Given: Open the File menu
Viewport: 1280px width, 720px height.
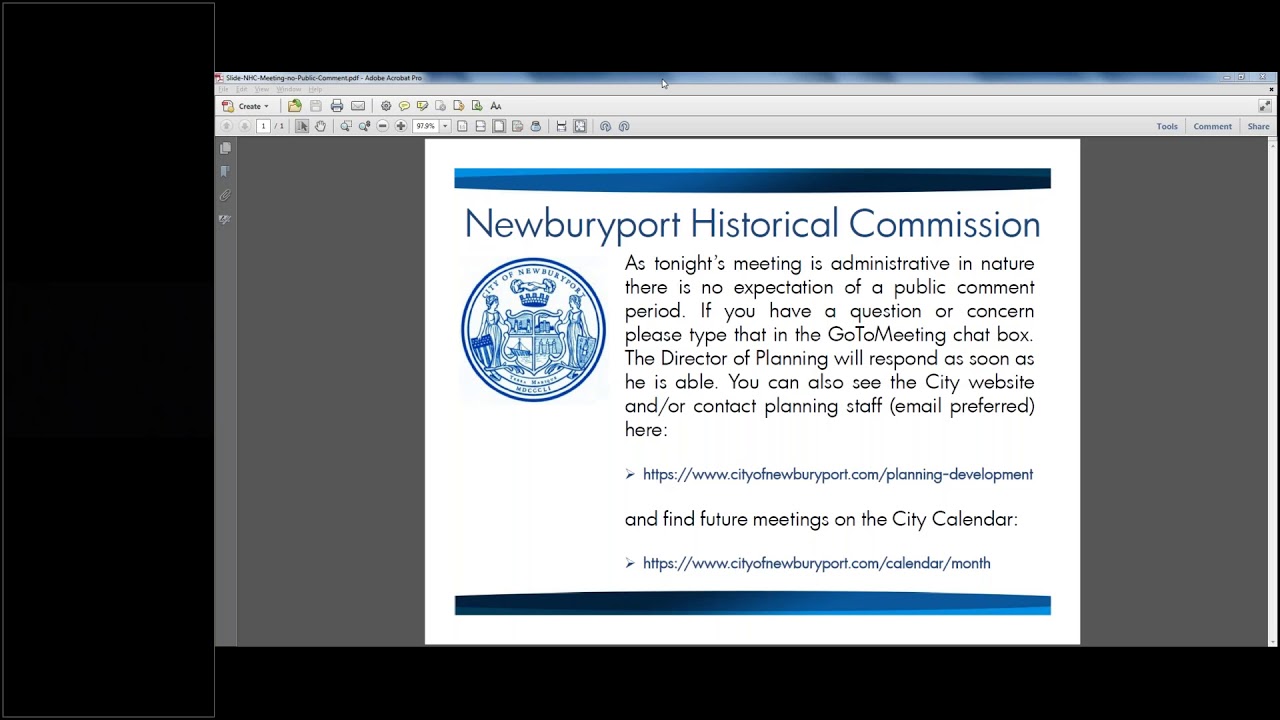Looking at the screenshot, I should [x=223, y=90].
